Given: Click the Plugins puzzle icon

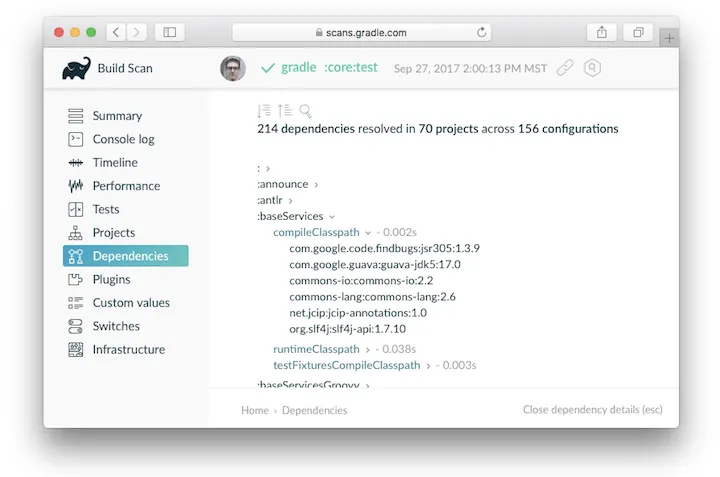Looking at the screenshot, I should 76,279.
